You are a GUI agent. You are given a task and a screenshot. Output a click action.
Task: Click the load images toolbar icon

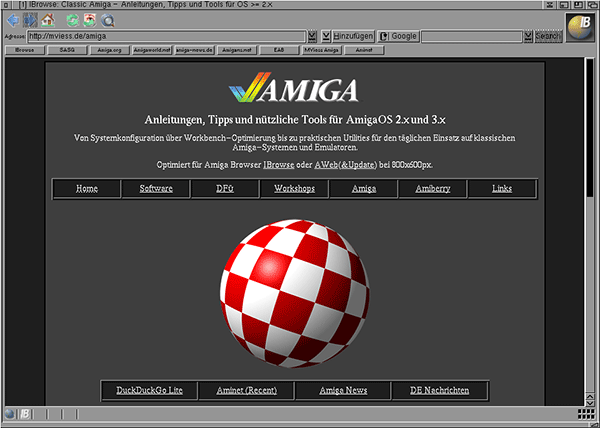tap(90, 20)
